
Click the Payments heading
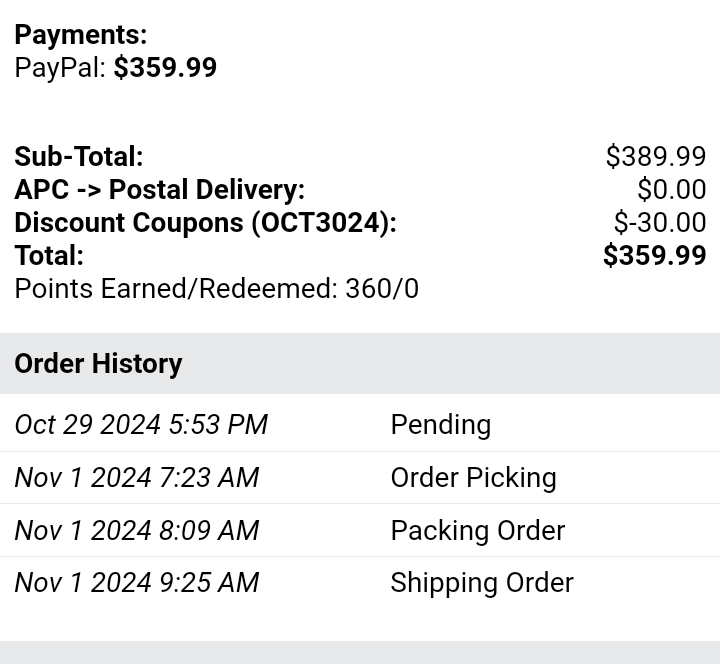point(81,34)
